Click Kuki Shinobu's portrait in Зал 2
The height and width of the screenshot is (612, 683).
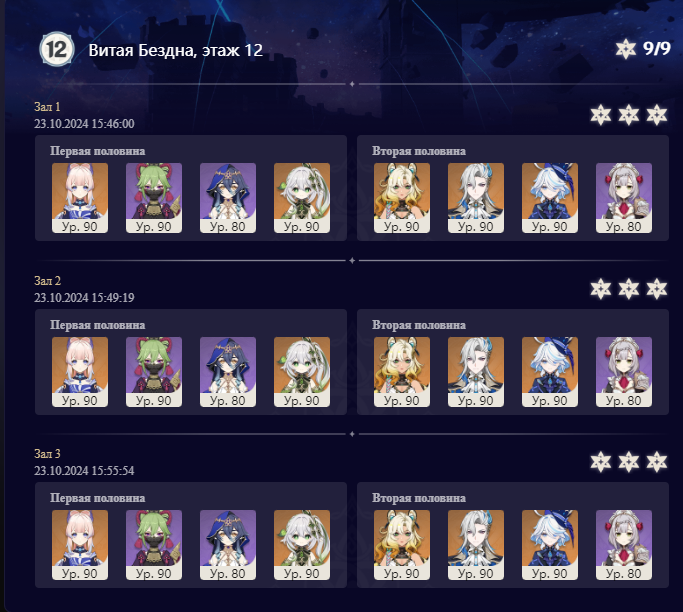154,372
